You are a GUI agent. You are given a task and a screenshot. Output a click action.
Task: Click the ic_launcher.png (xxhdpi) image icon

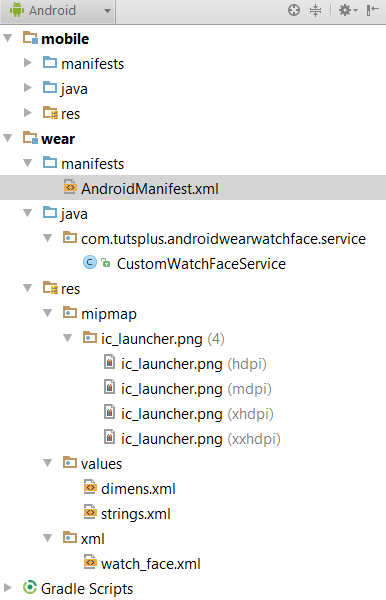tap(109, 437)
